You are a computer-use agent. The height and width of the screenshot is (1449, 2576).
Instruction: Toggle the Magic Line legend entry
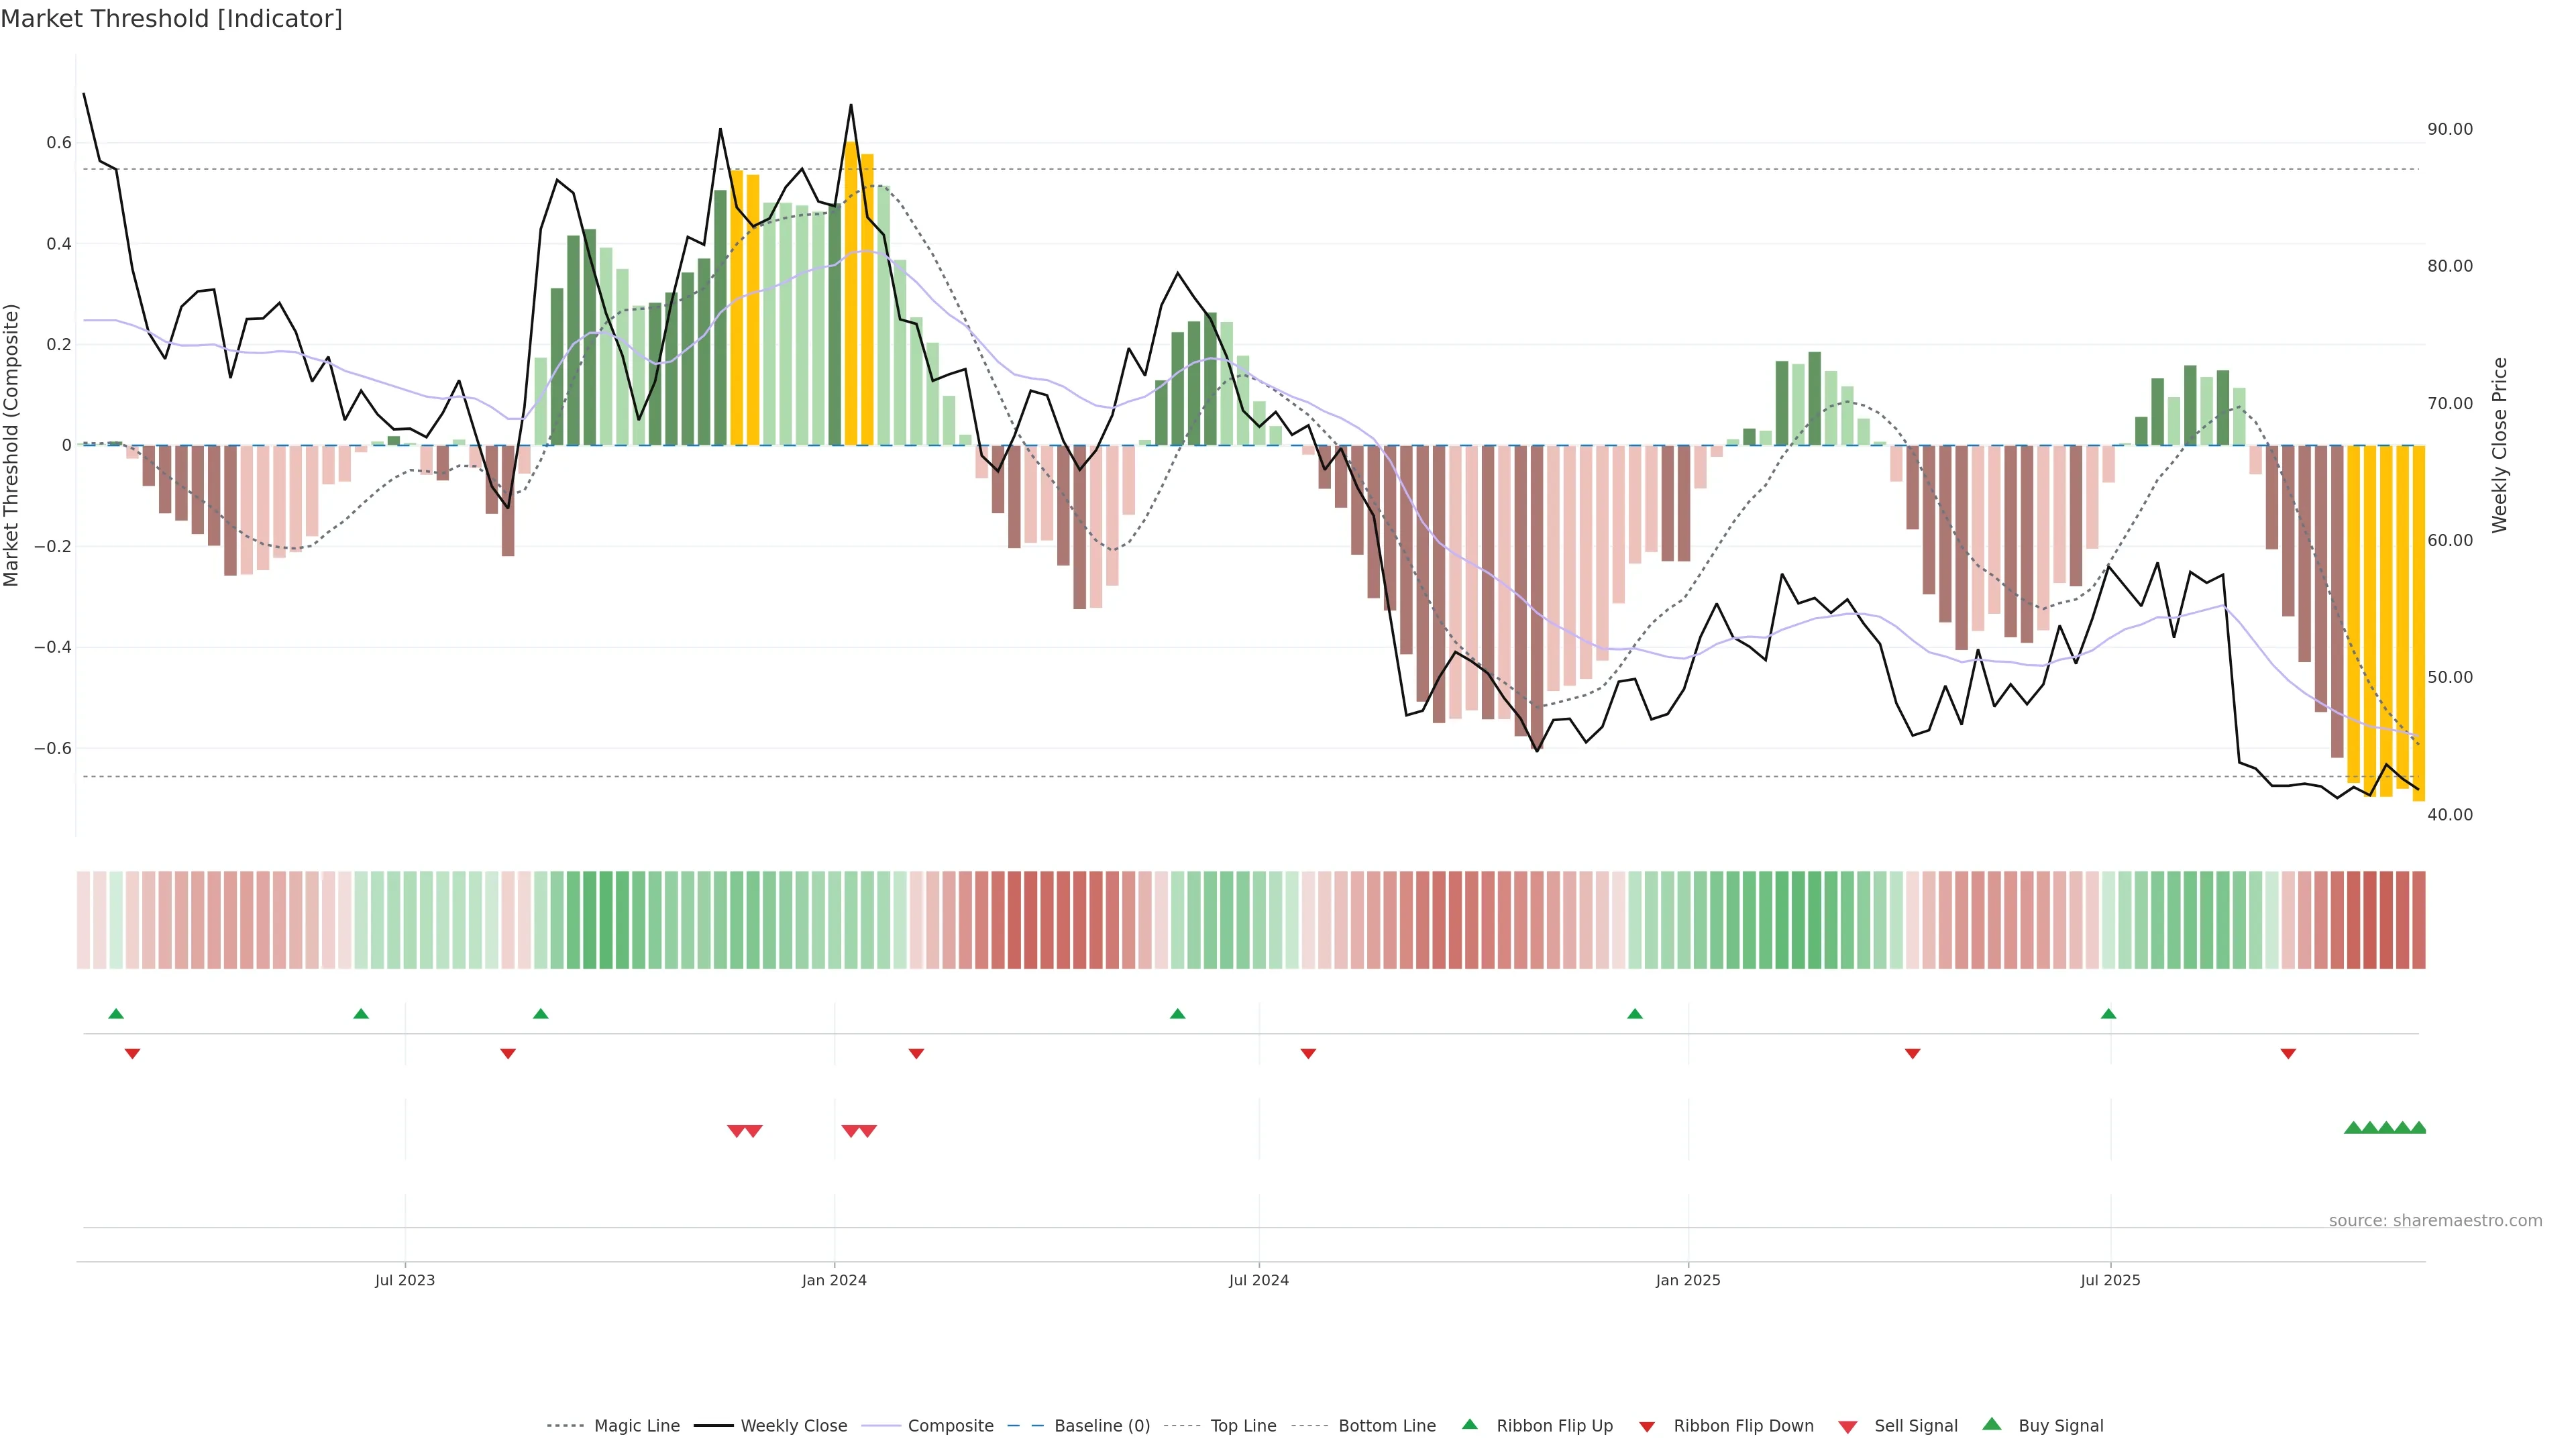tap(636, 1426)
